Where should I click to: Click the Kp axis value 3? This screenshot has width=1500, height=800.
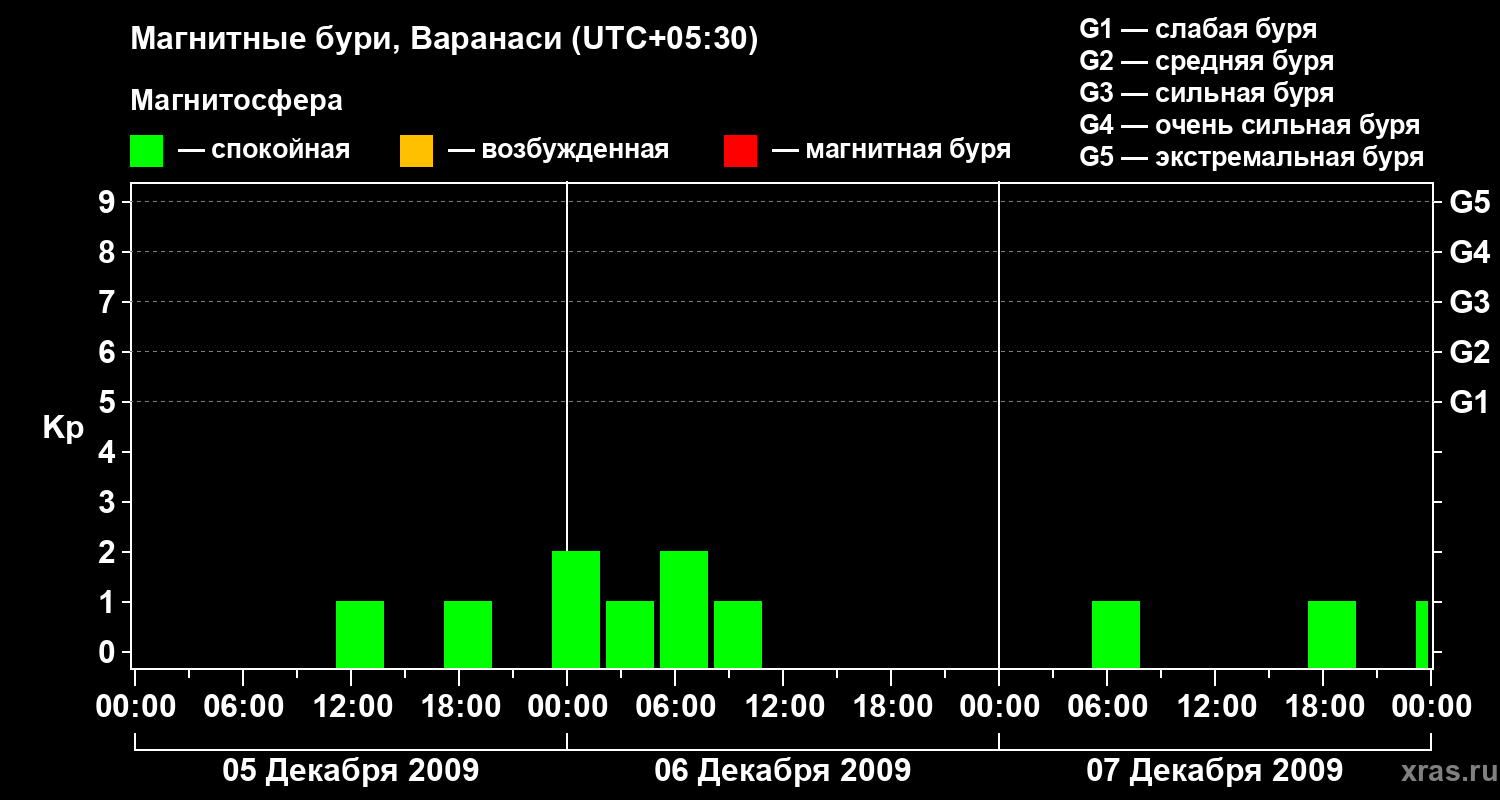[109, 502]
